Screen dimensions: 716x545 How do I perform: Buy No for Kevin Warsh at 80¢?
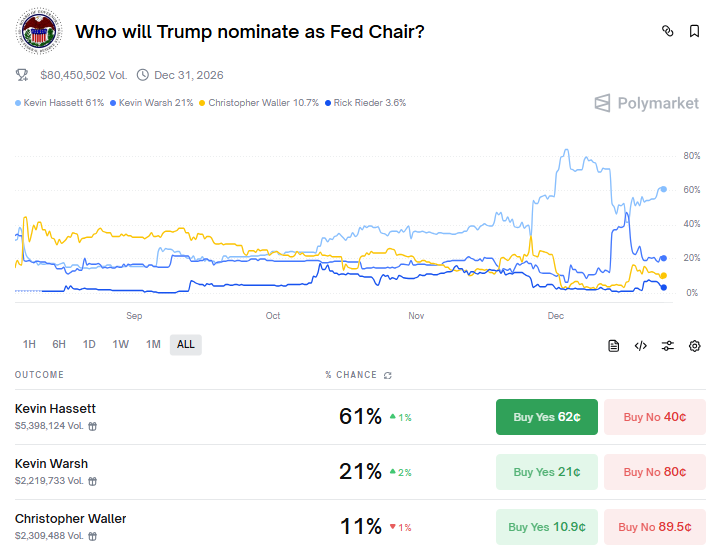click(x=655, y=472)
